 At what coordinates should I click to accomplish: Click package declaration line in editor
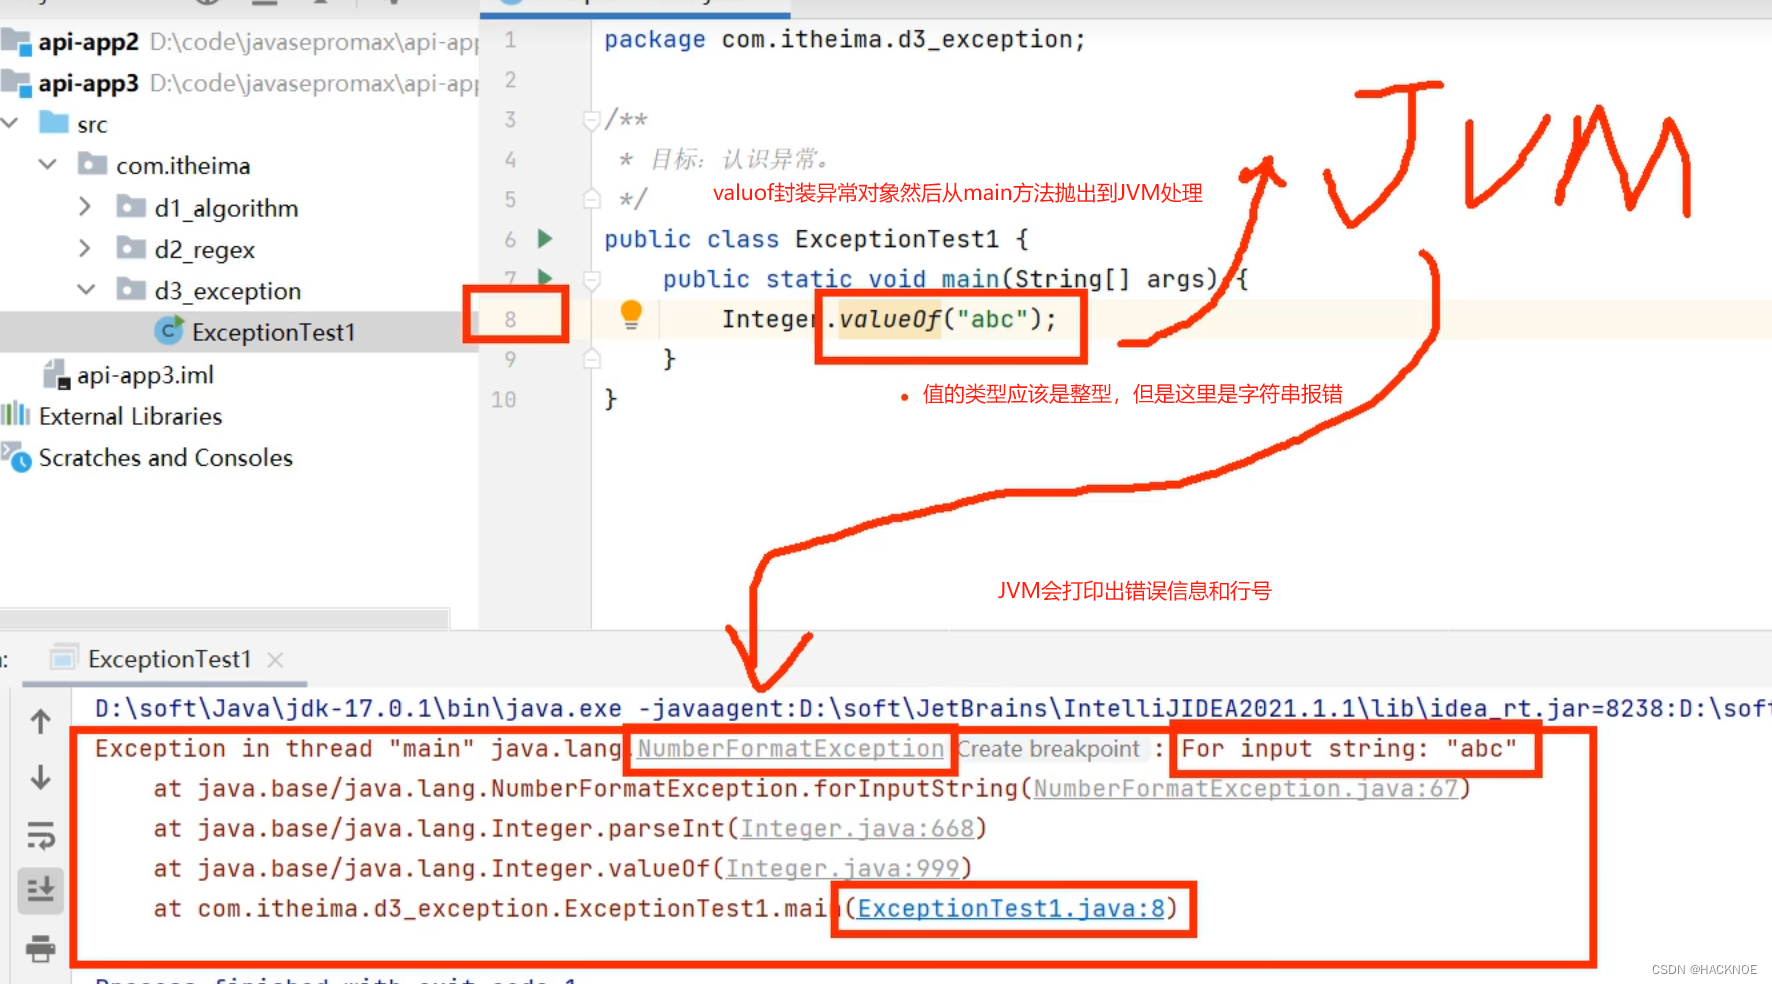point(845,40)
